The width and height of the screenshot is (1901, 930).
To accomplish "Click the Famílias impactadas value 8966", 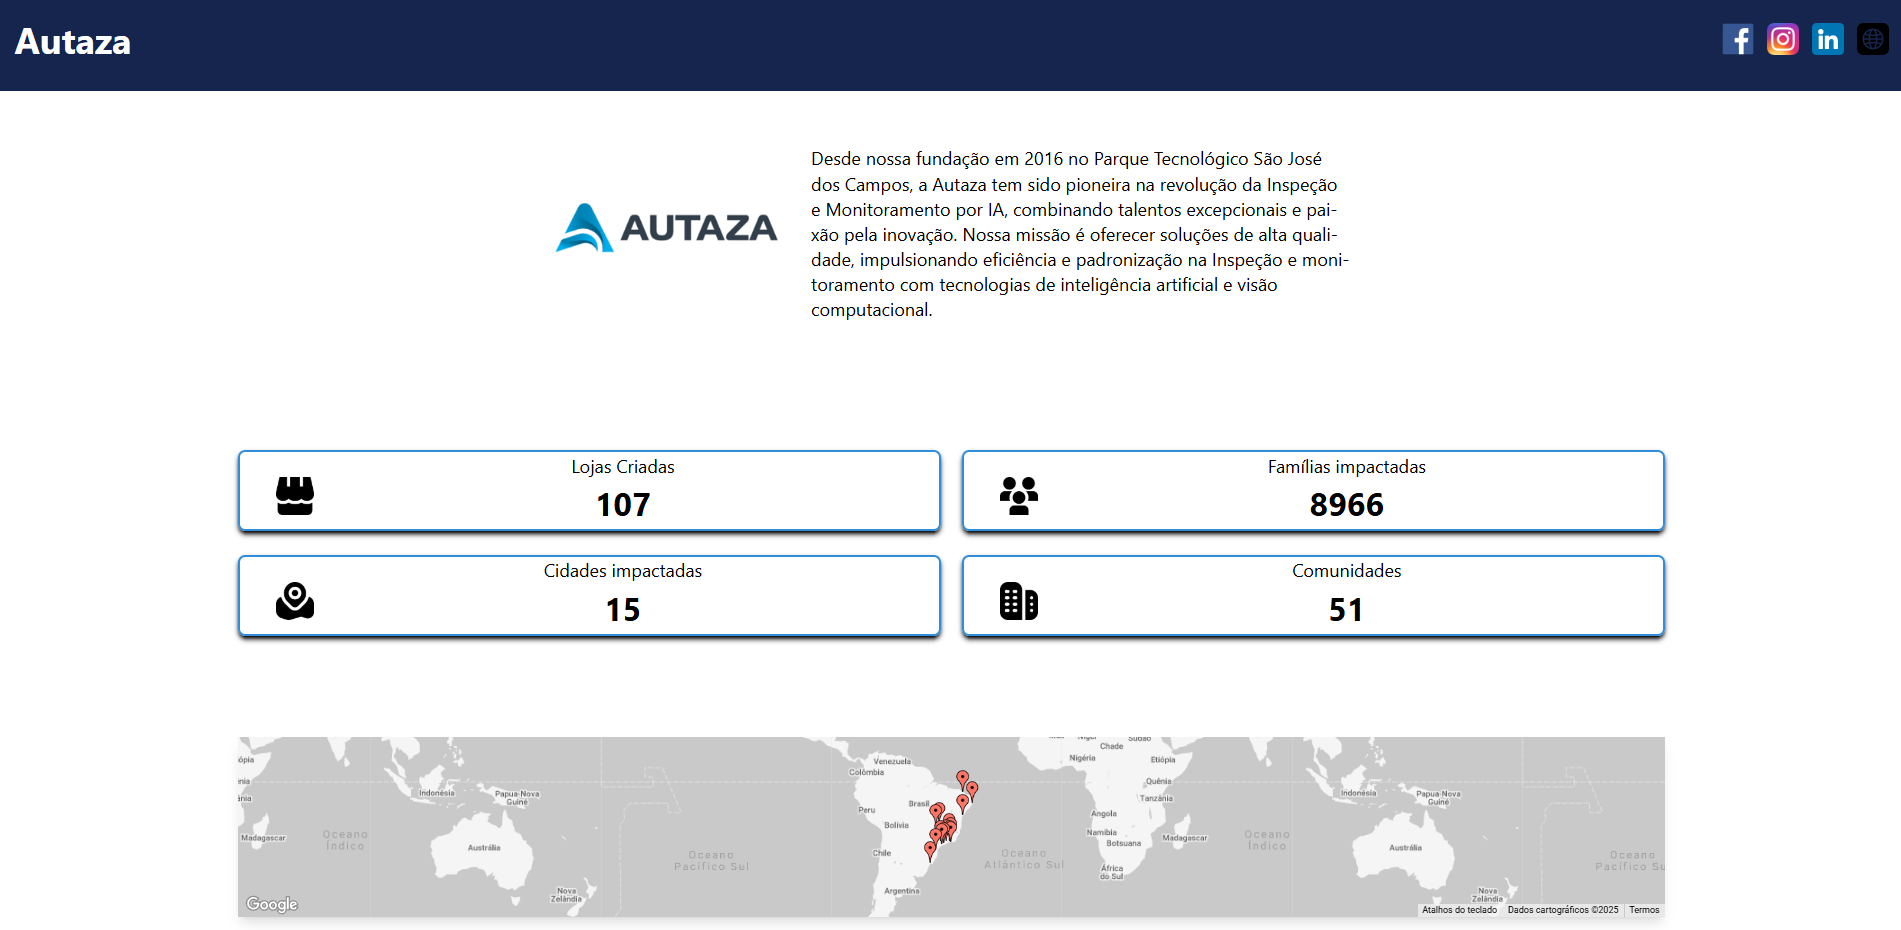I will pos(1347,506).
